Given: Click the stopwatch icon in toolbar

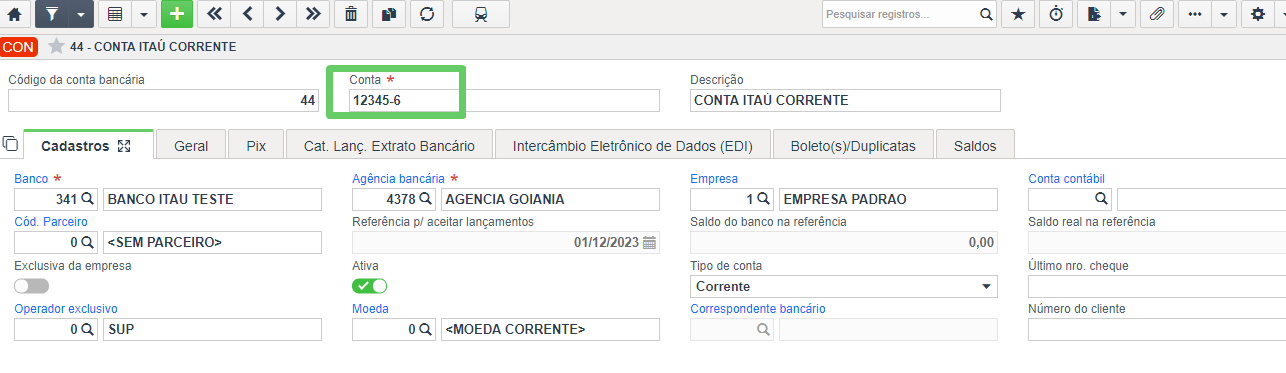Looking at the screenshot, I should (x=1056, y=14).
